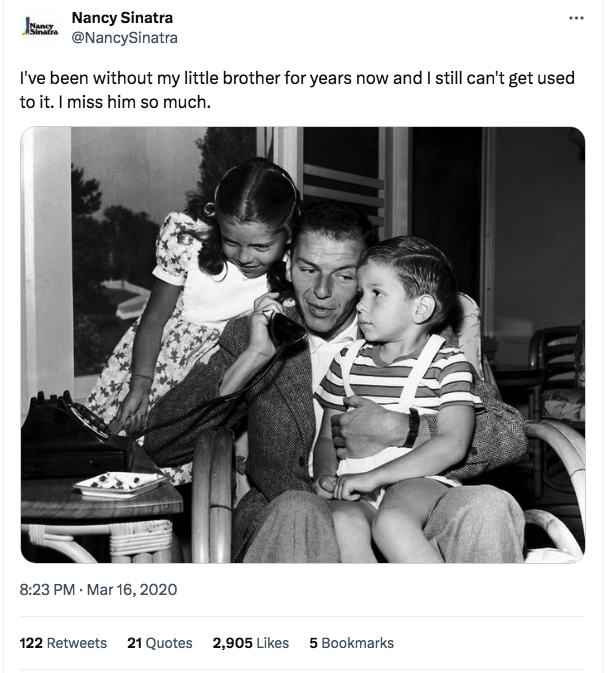The image size is (608, 673).
Task: View the 122 Retweets list
Action: pos(64,643)
